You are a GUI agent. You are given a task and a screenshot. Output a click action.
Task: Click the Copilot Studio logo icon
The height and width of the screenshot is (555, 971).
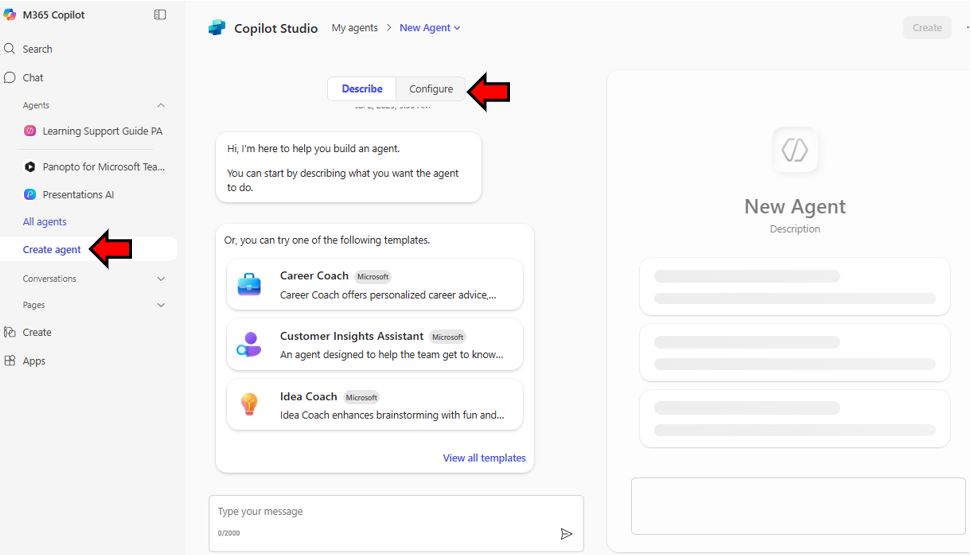coord(217,28)
